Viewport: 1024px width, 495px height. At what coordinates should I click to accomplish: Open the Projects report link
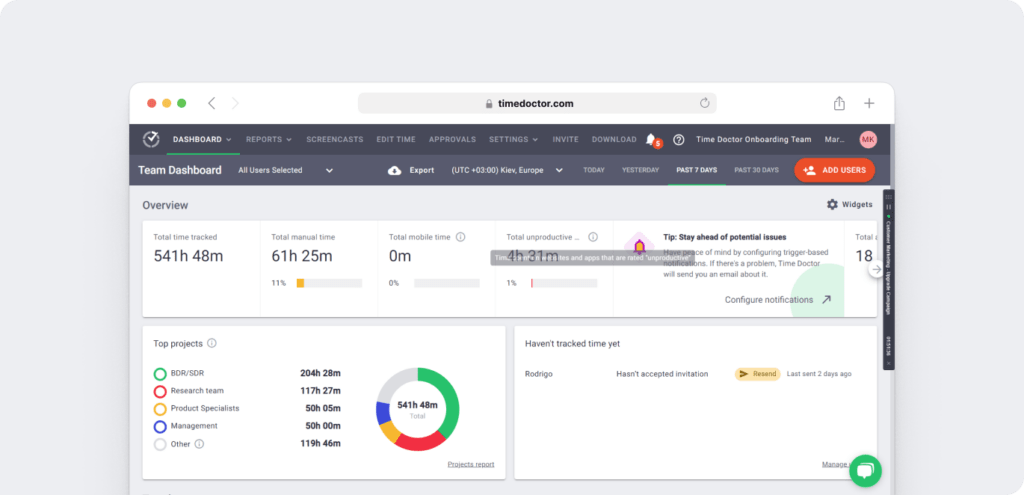pyautogui.click(x=470, y=464)
